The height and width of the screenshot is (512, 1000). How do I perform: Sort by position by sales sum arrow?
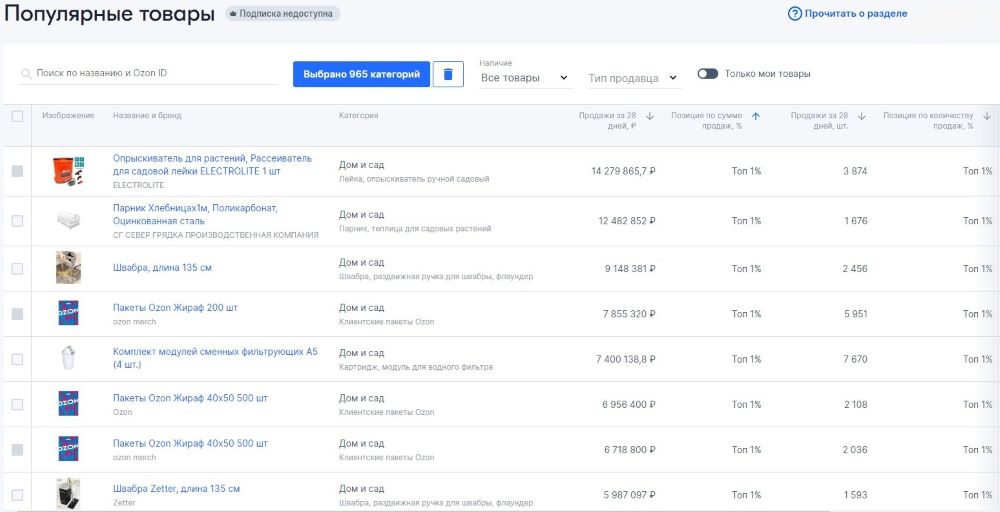click(756, 116)
